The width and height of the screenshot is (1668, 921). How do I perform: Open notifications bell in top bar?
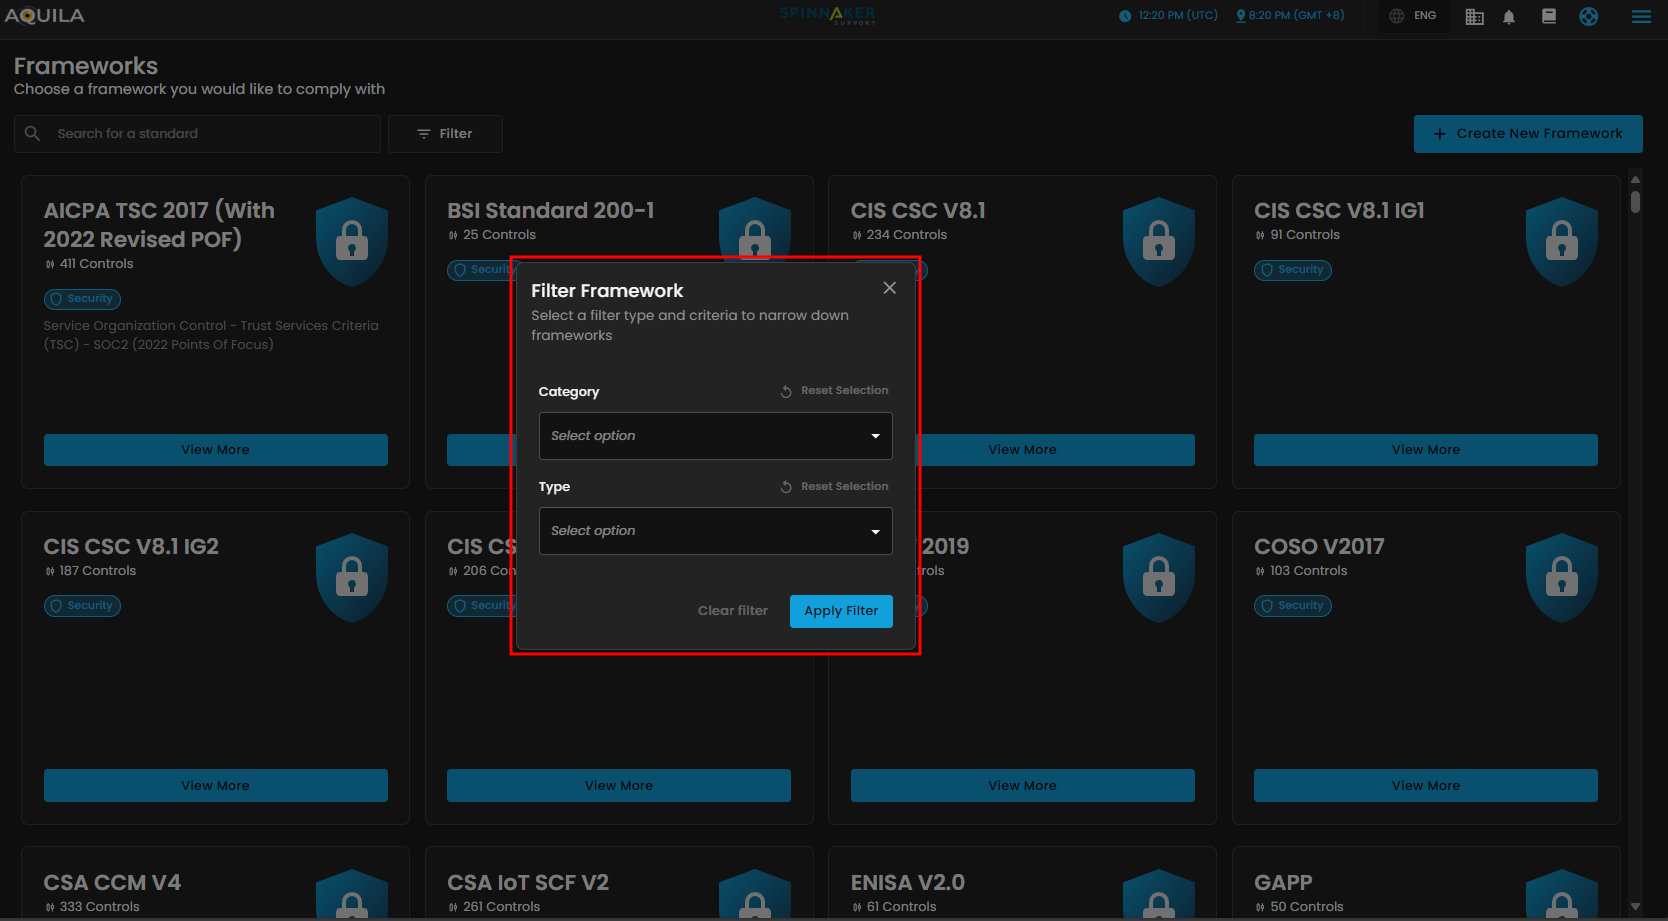pos(1509,16)
